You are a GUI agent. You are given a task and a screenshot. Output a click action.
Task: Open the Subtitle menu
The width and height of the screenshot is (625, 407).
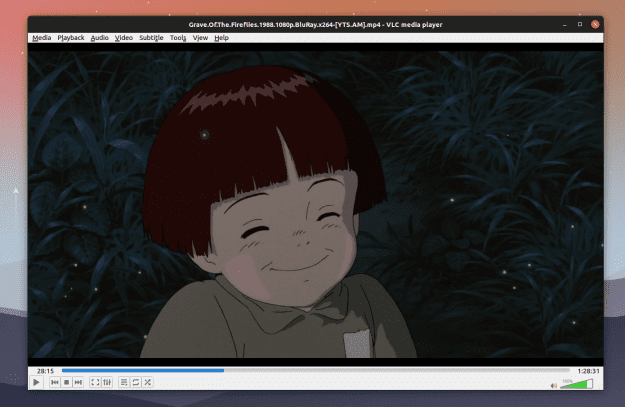(x=151, y=37)
